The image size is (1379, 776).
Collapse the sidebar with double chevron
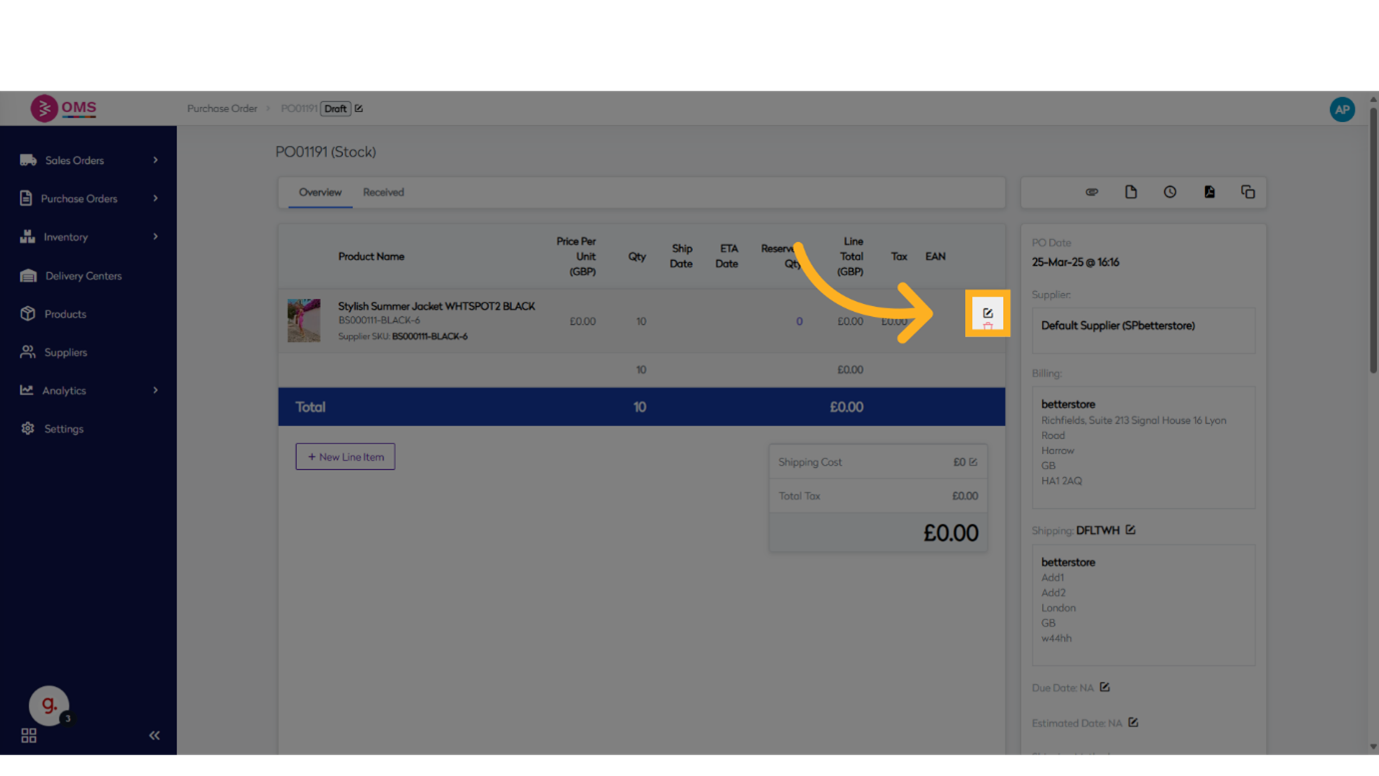[154, 735]
